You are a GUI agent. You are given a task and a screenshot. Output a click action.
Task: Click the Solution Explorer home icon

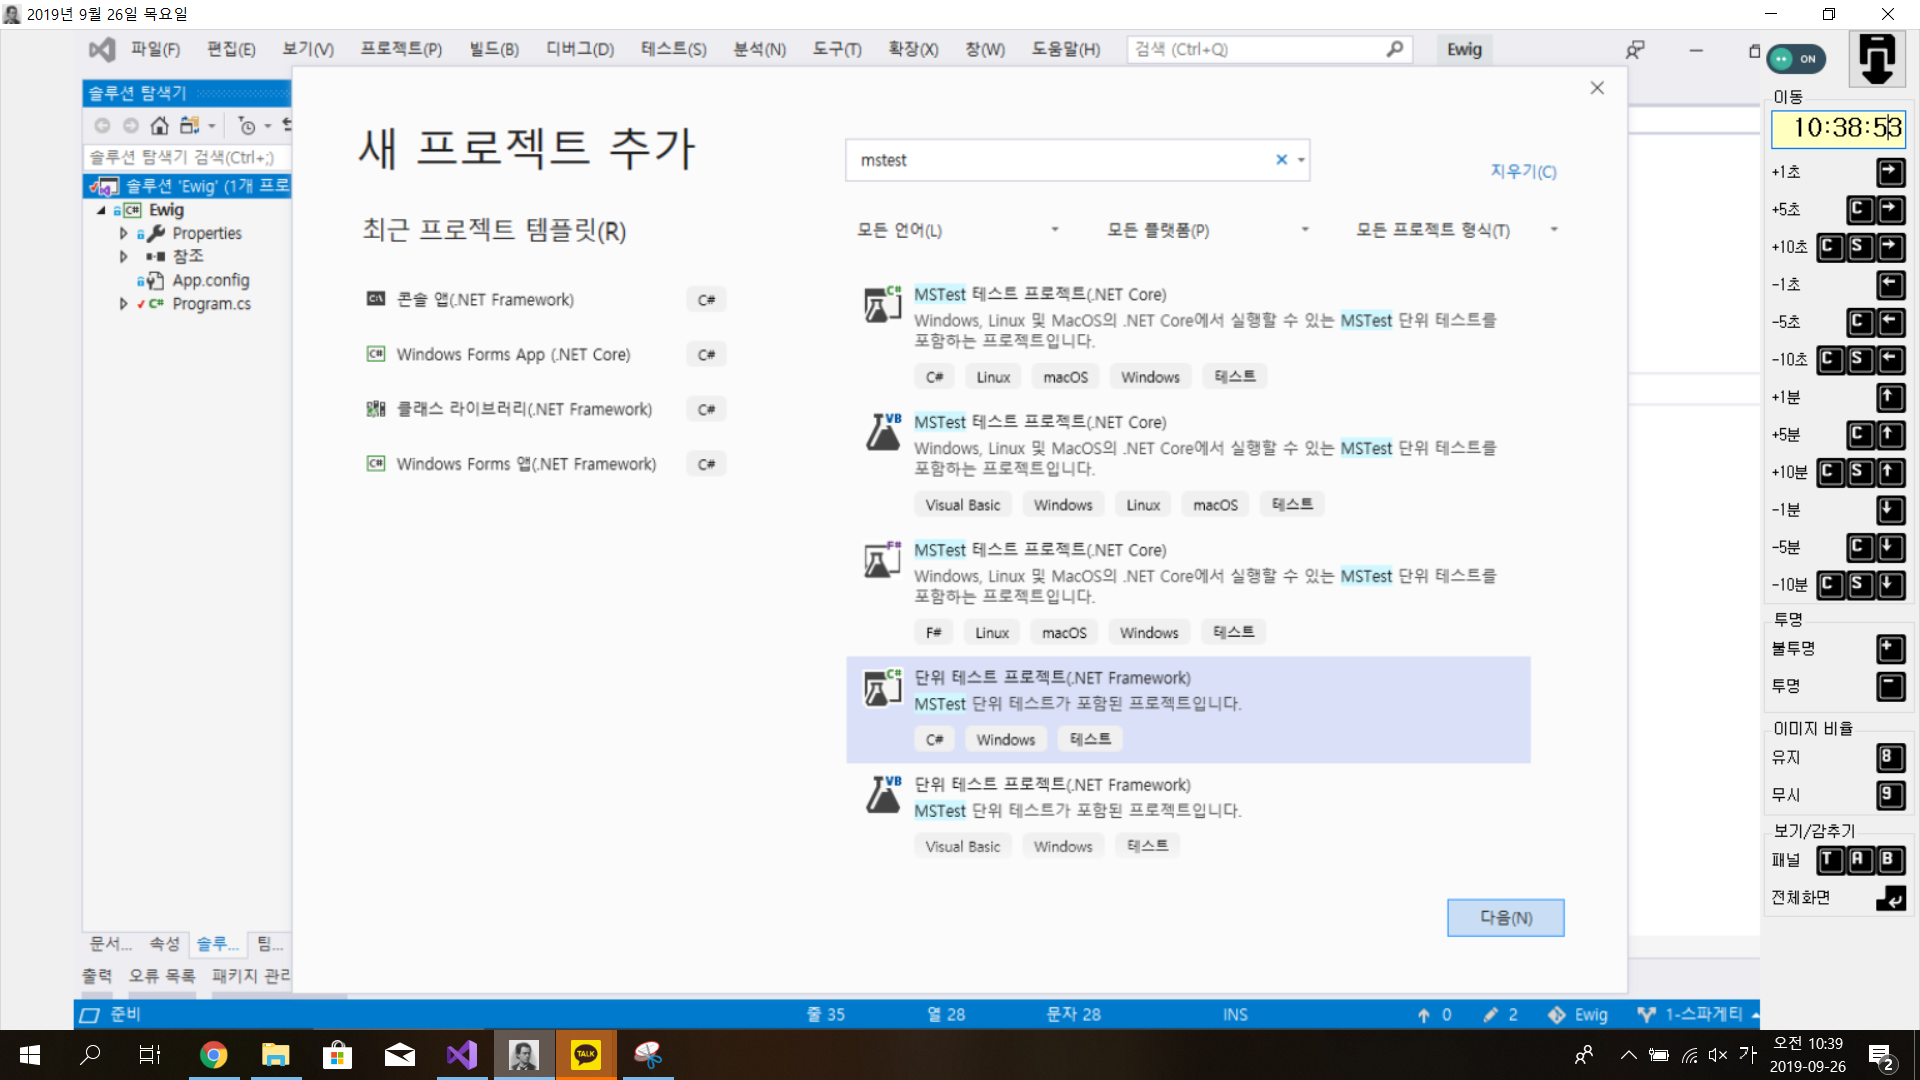[x=159, y=126]
